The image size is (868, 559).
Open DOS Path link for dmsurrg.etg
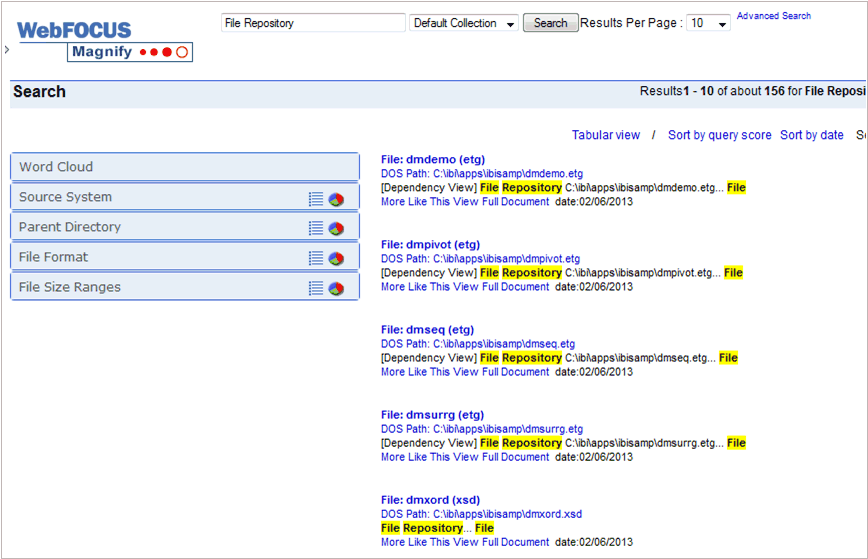coord(482,429)
